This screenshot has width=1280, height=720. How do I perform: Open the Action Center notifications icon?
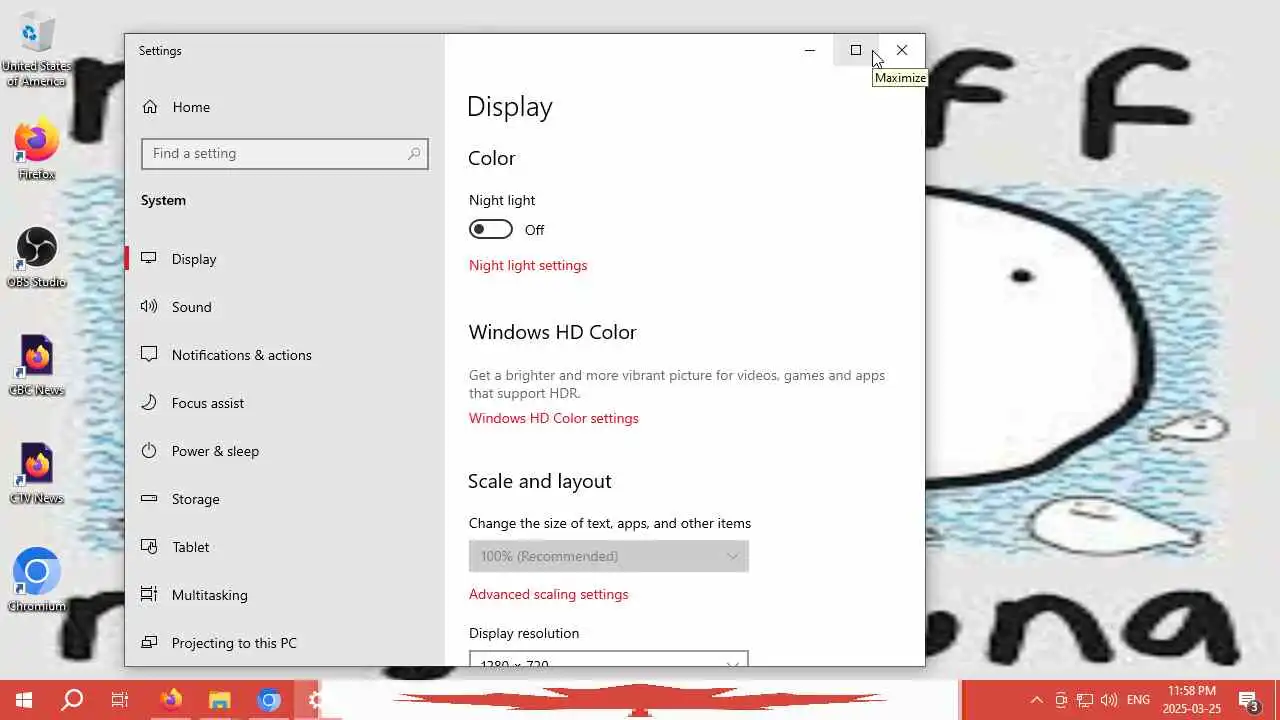coord(1248,700)
